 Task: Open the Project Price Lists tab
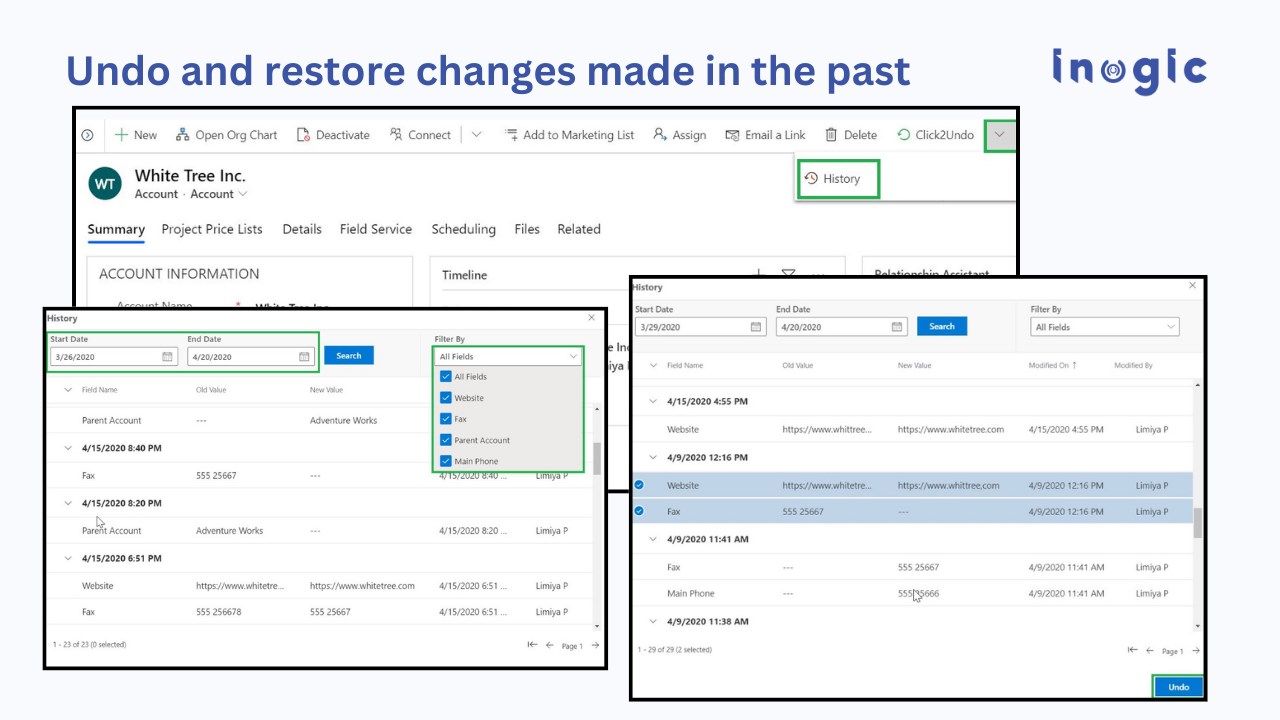coord(212,229)
